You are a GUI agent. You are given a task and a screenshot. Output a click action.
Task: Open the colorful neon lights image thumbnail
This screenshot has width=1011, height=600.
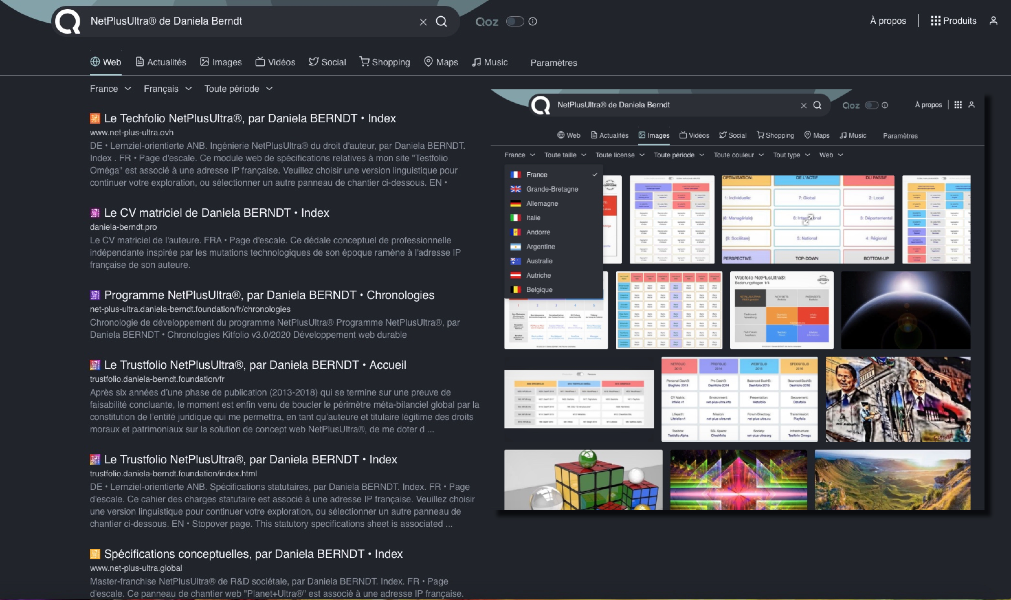point(738,480)
